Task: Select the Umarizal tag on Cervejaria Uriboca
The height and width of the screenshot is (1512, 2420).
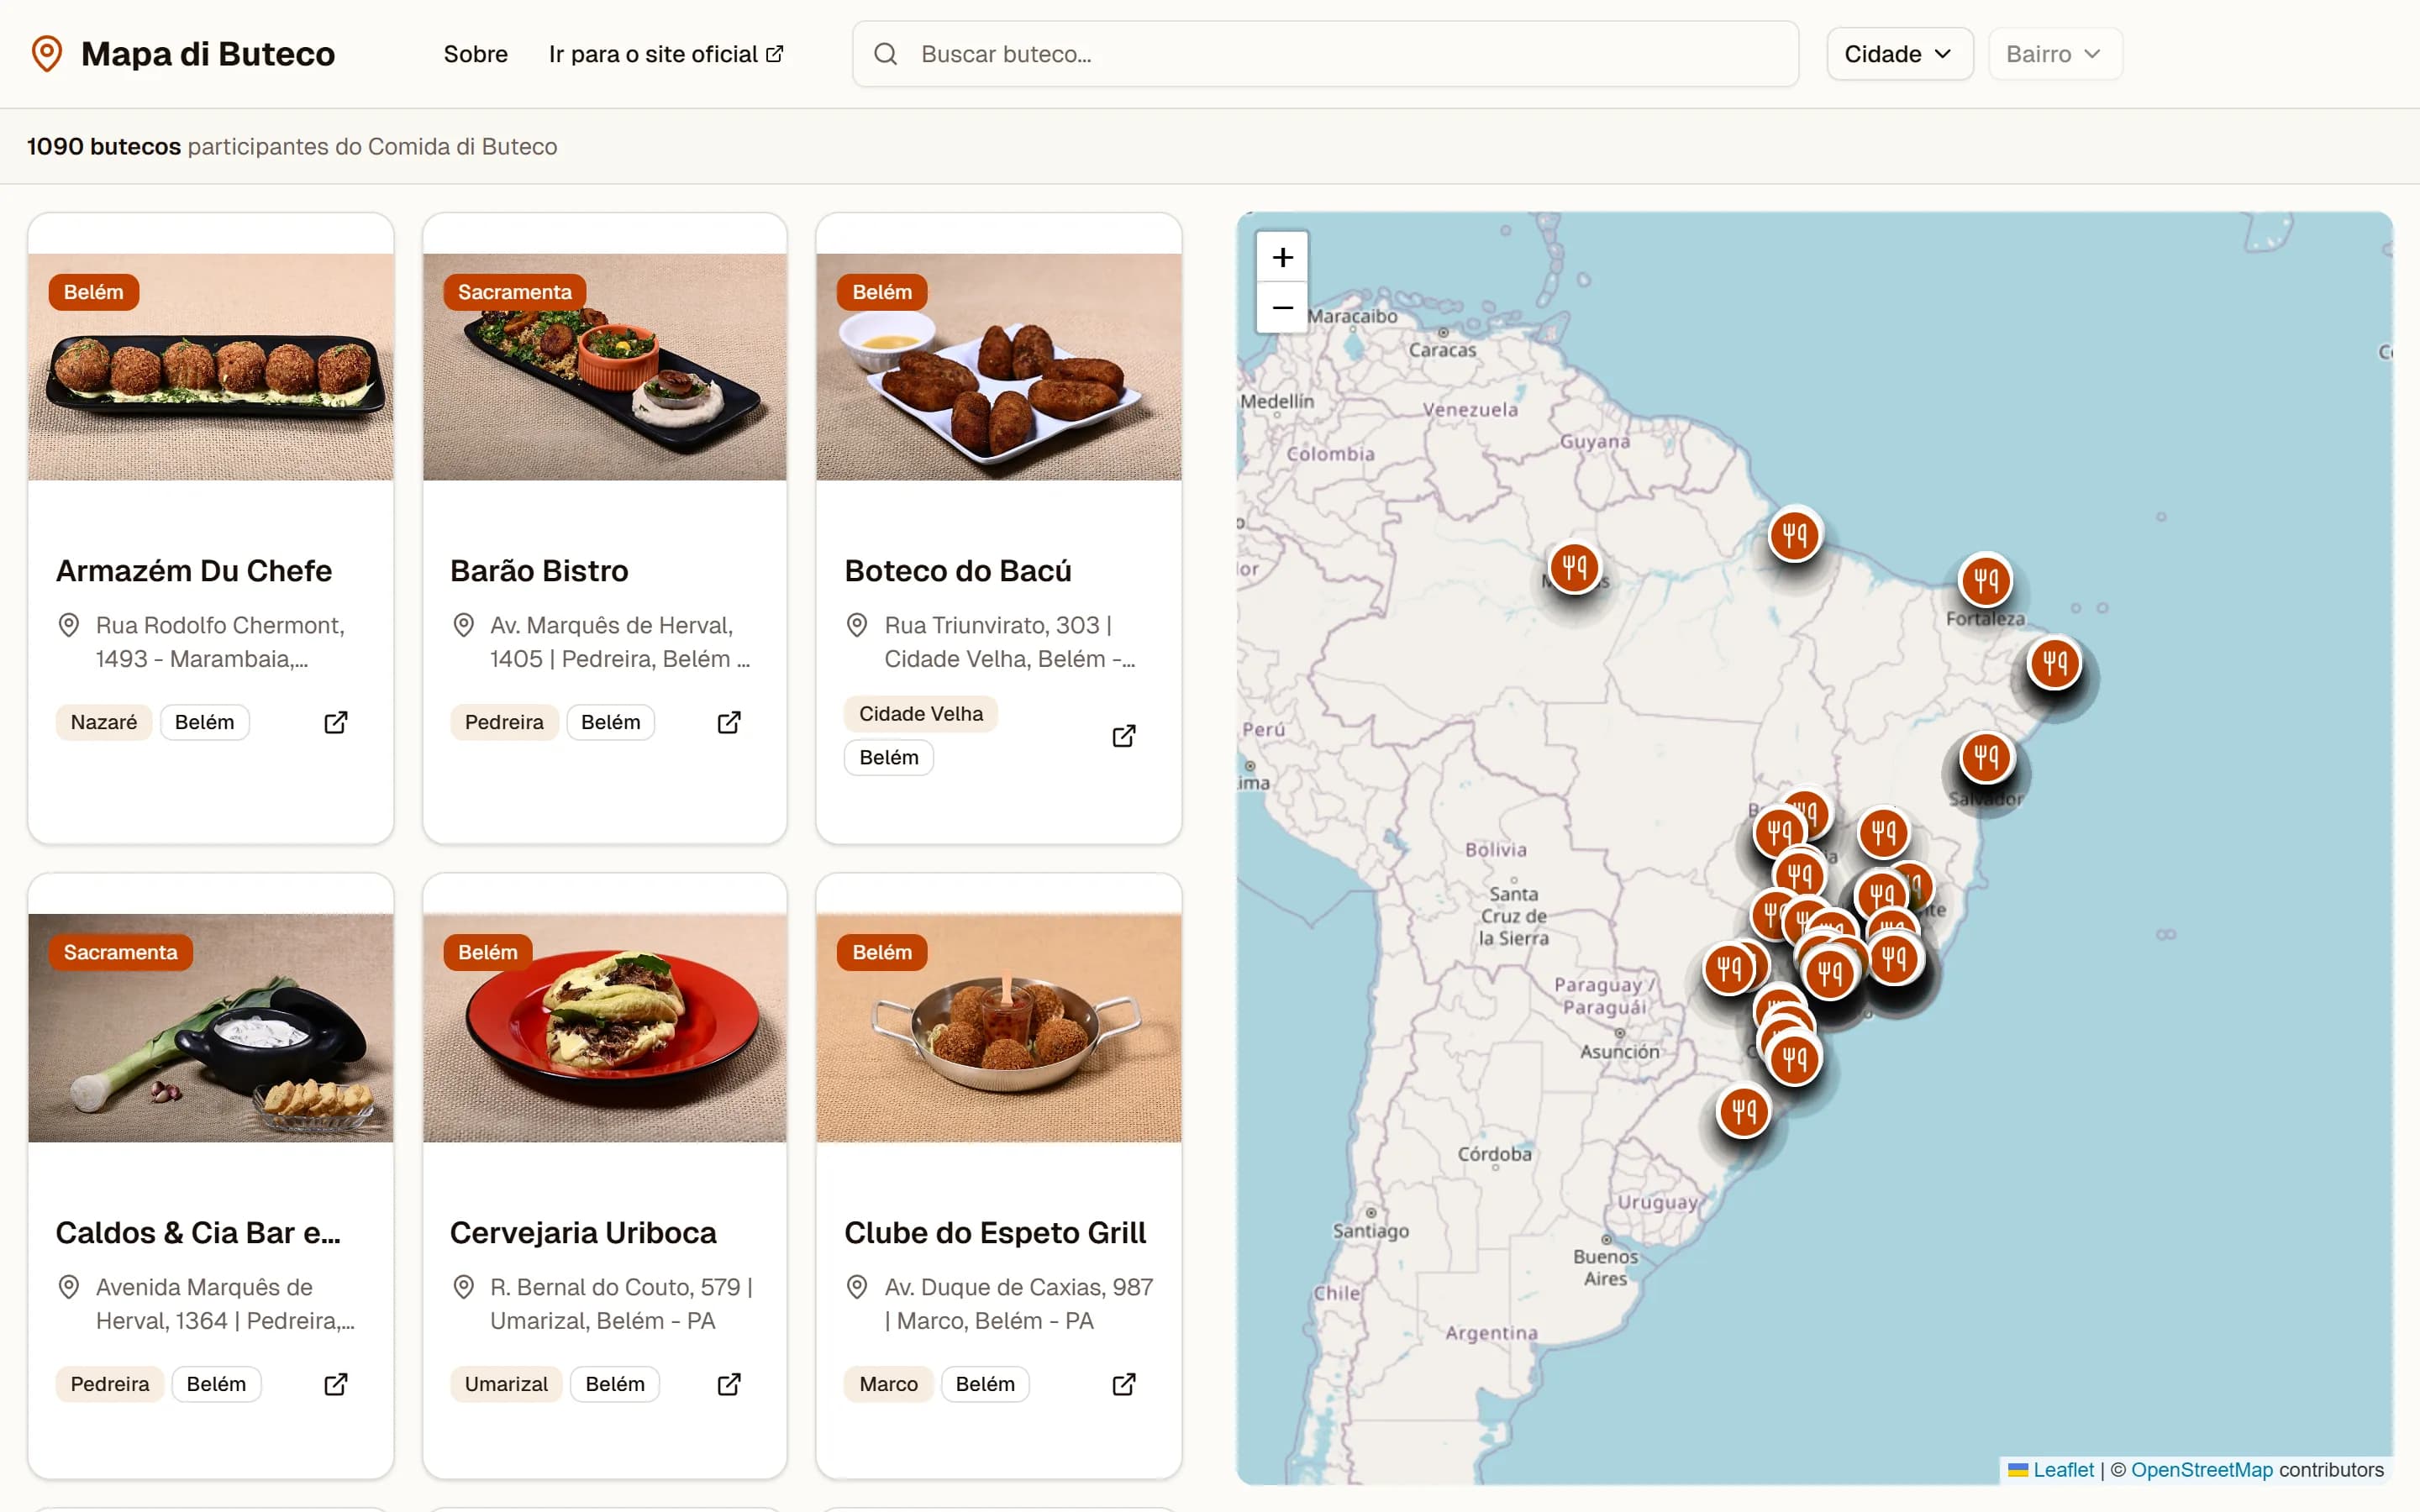Action: point(506,1384)
